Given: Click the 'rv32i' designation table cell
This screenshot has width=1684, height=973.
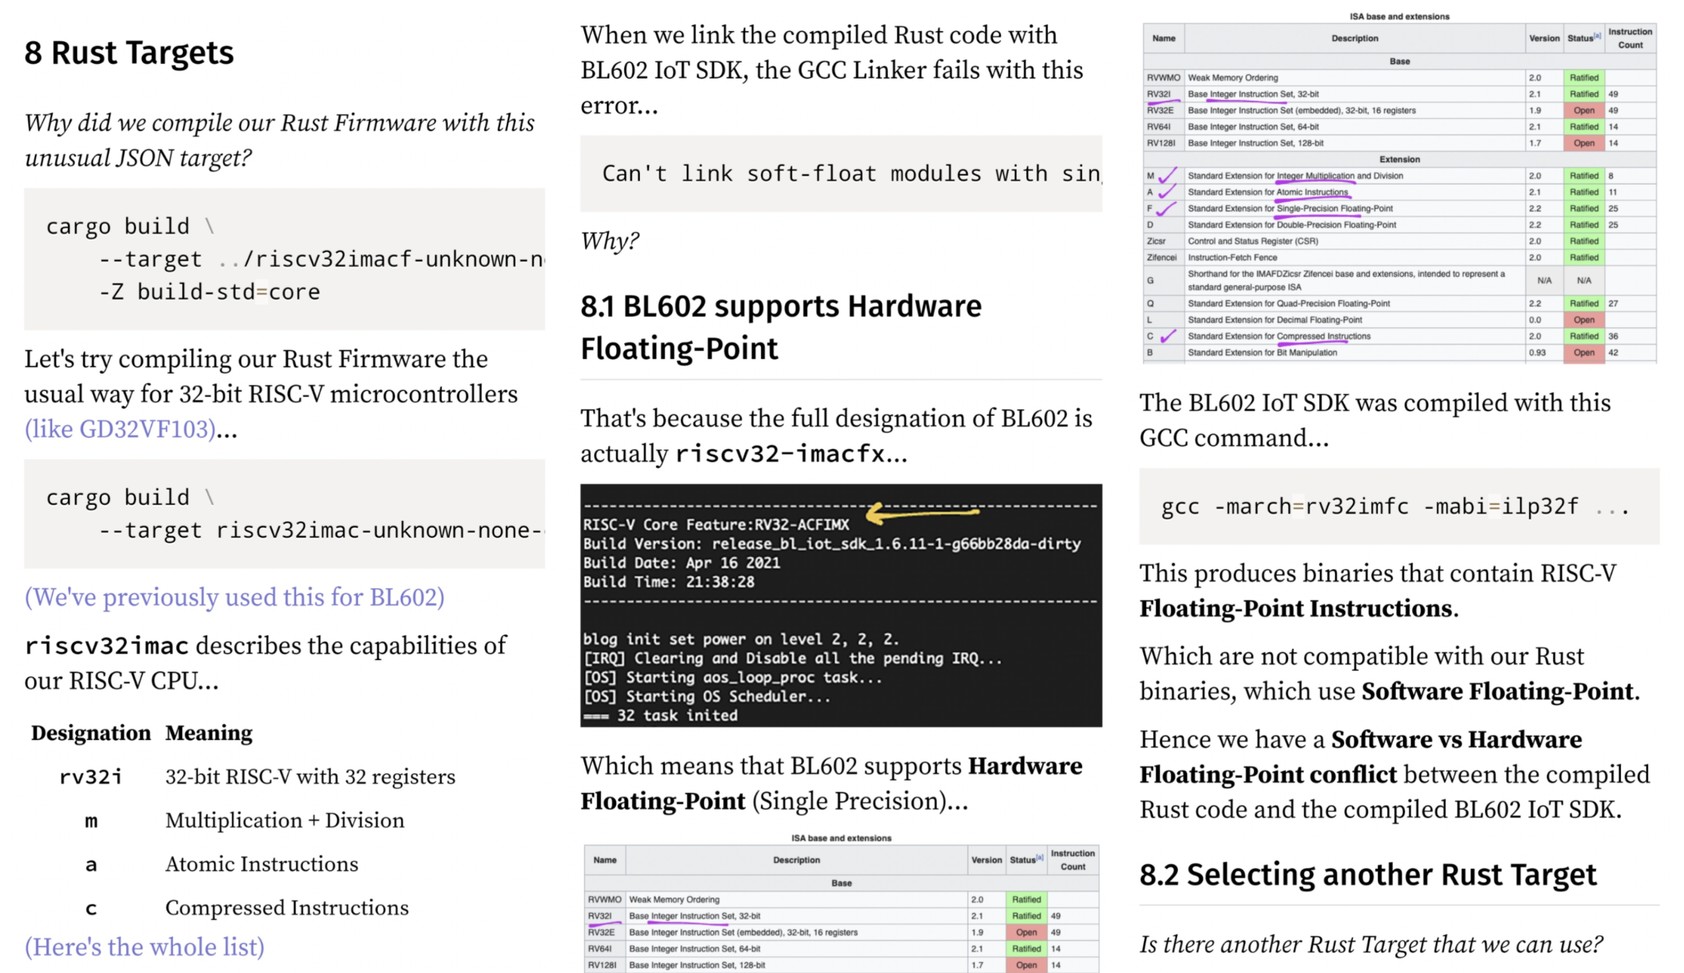Looking at the screenshot, I should (x=90, y=777).
